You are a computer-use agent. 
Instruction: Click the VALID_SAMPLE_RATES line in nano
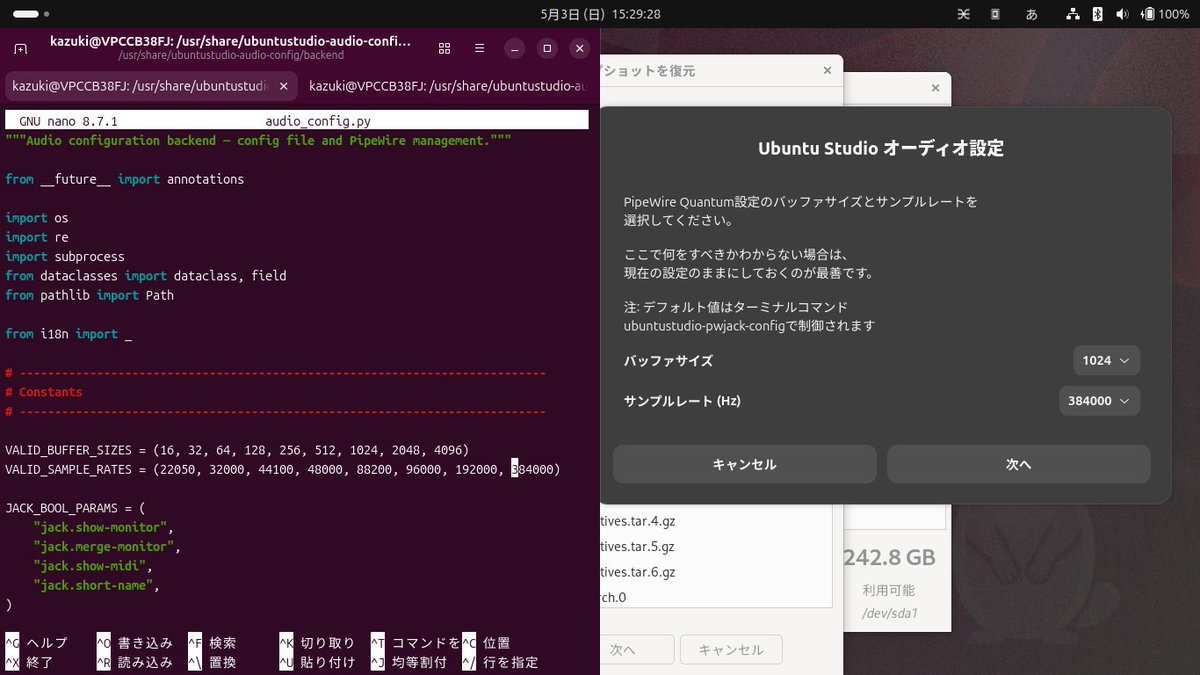283,469
